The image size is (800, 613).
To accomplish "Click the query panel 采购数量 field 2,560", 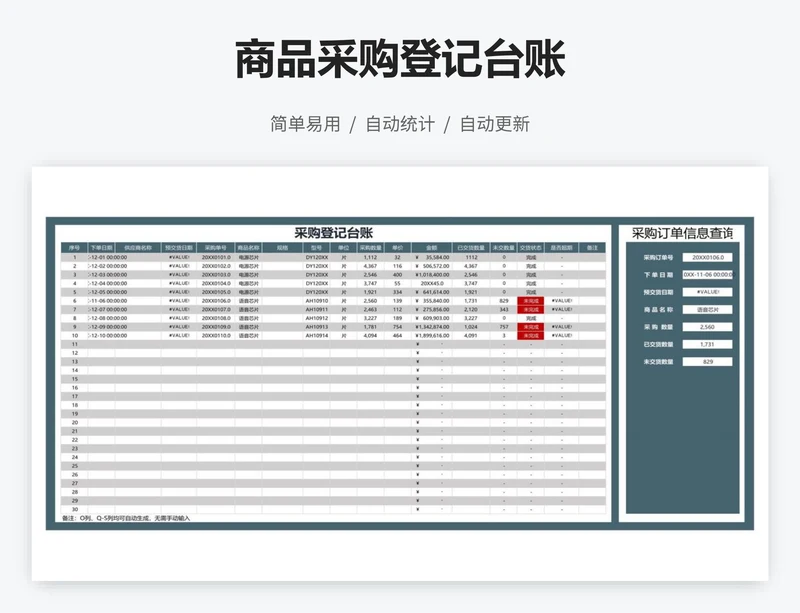I will click(707, 327).
